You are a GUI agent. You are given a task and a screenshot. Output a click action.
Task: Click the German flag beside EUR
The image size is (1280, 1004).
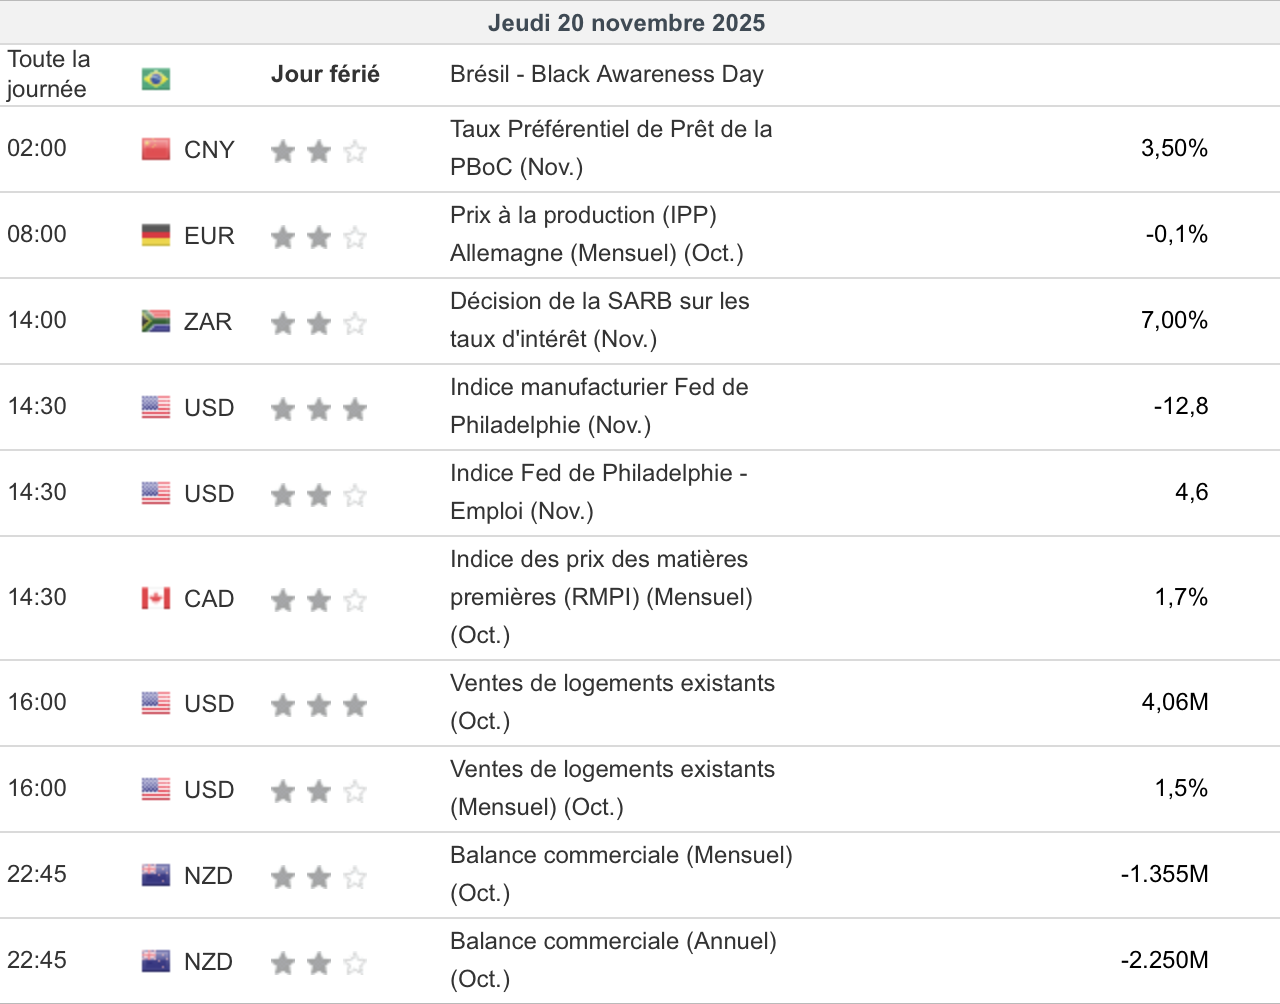pyautogui.click(x=156, y=235)
